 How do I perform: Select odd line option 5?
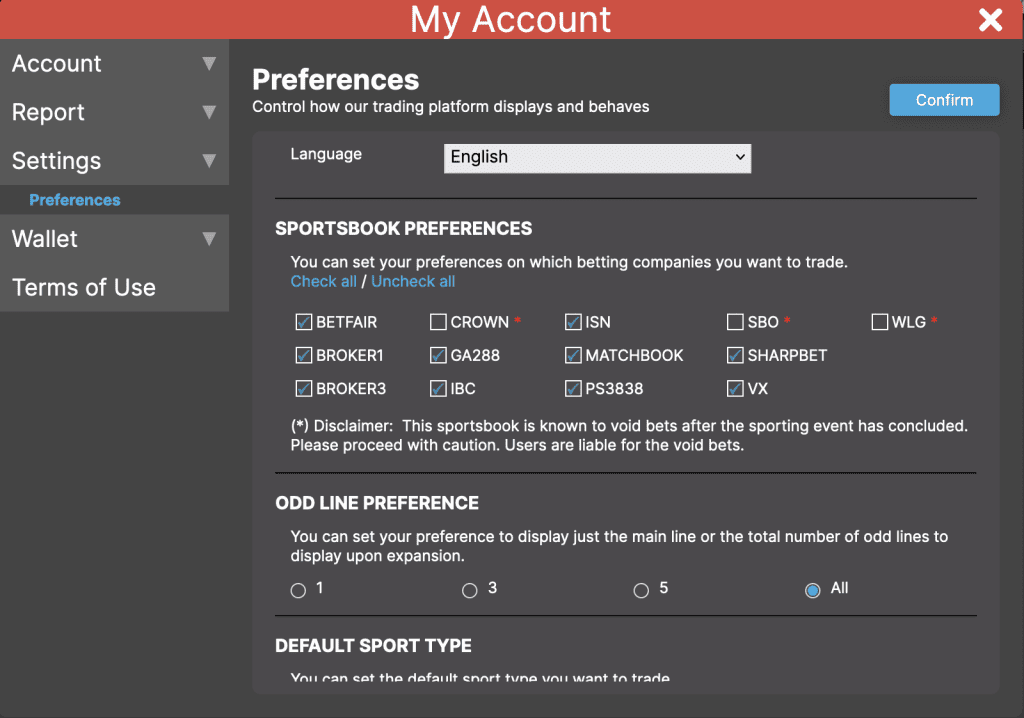pos(641,590)
